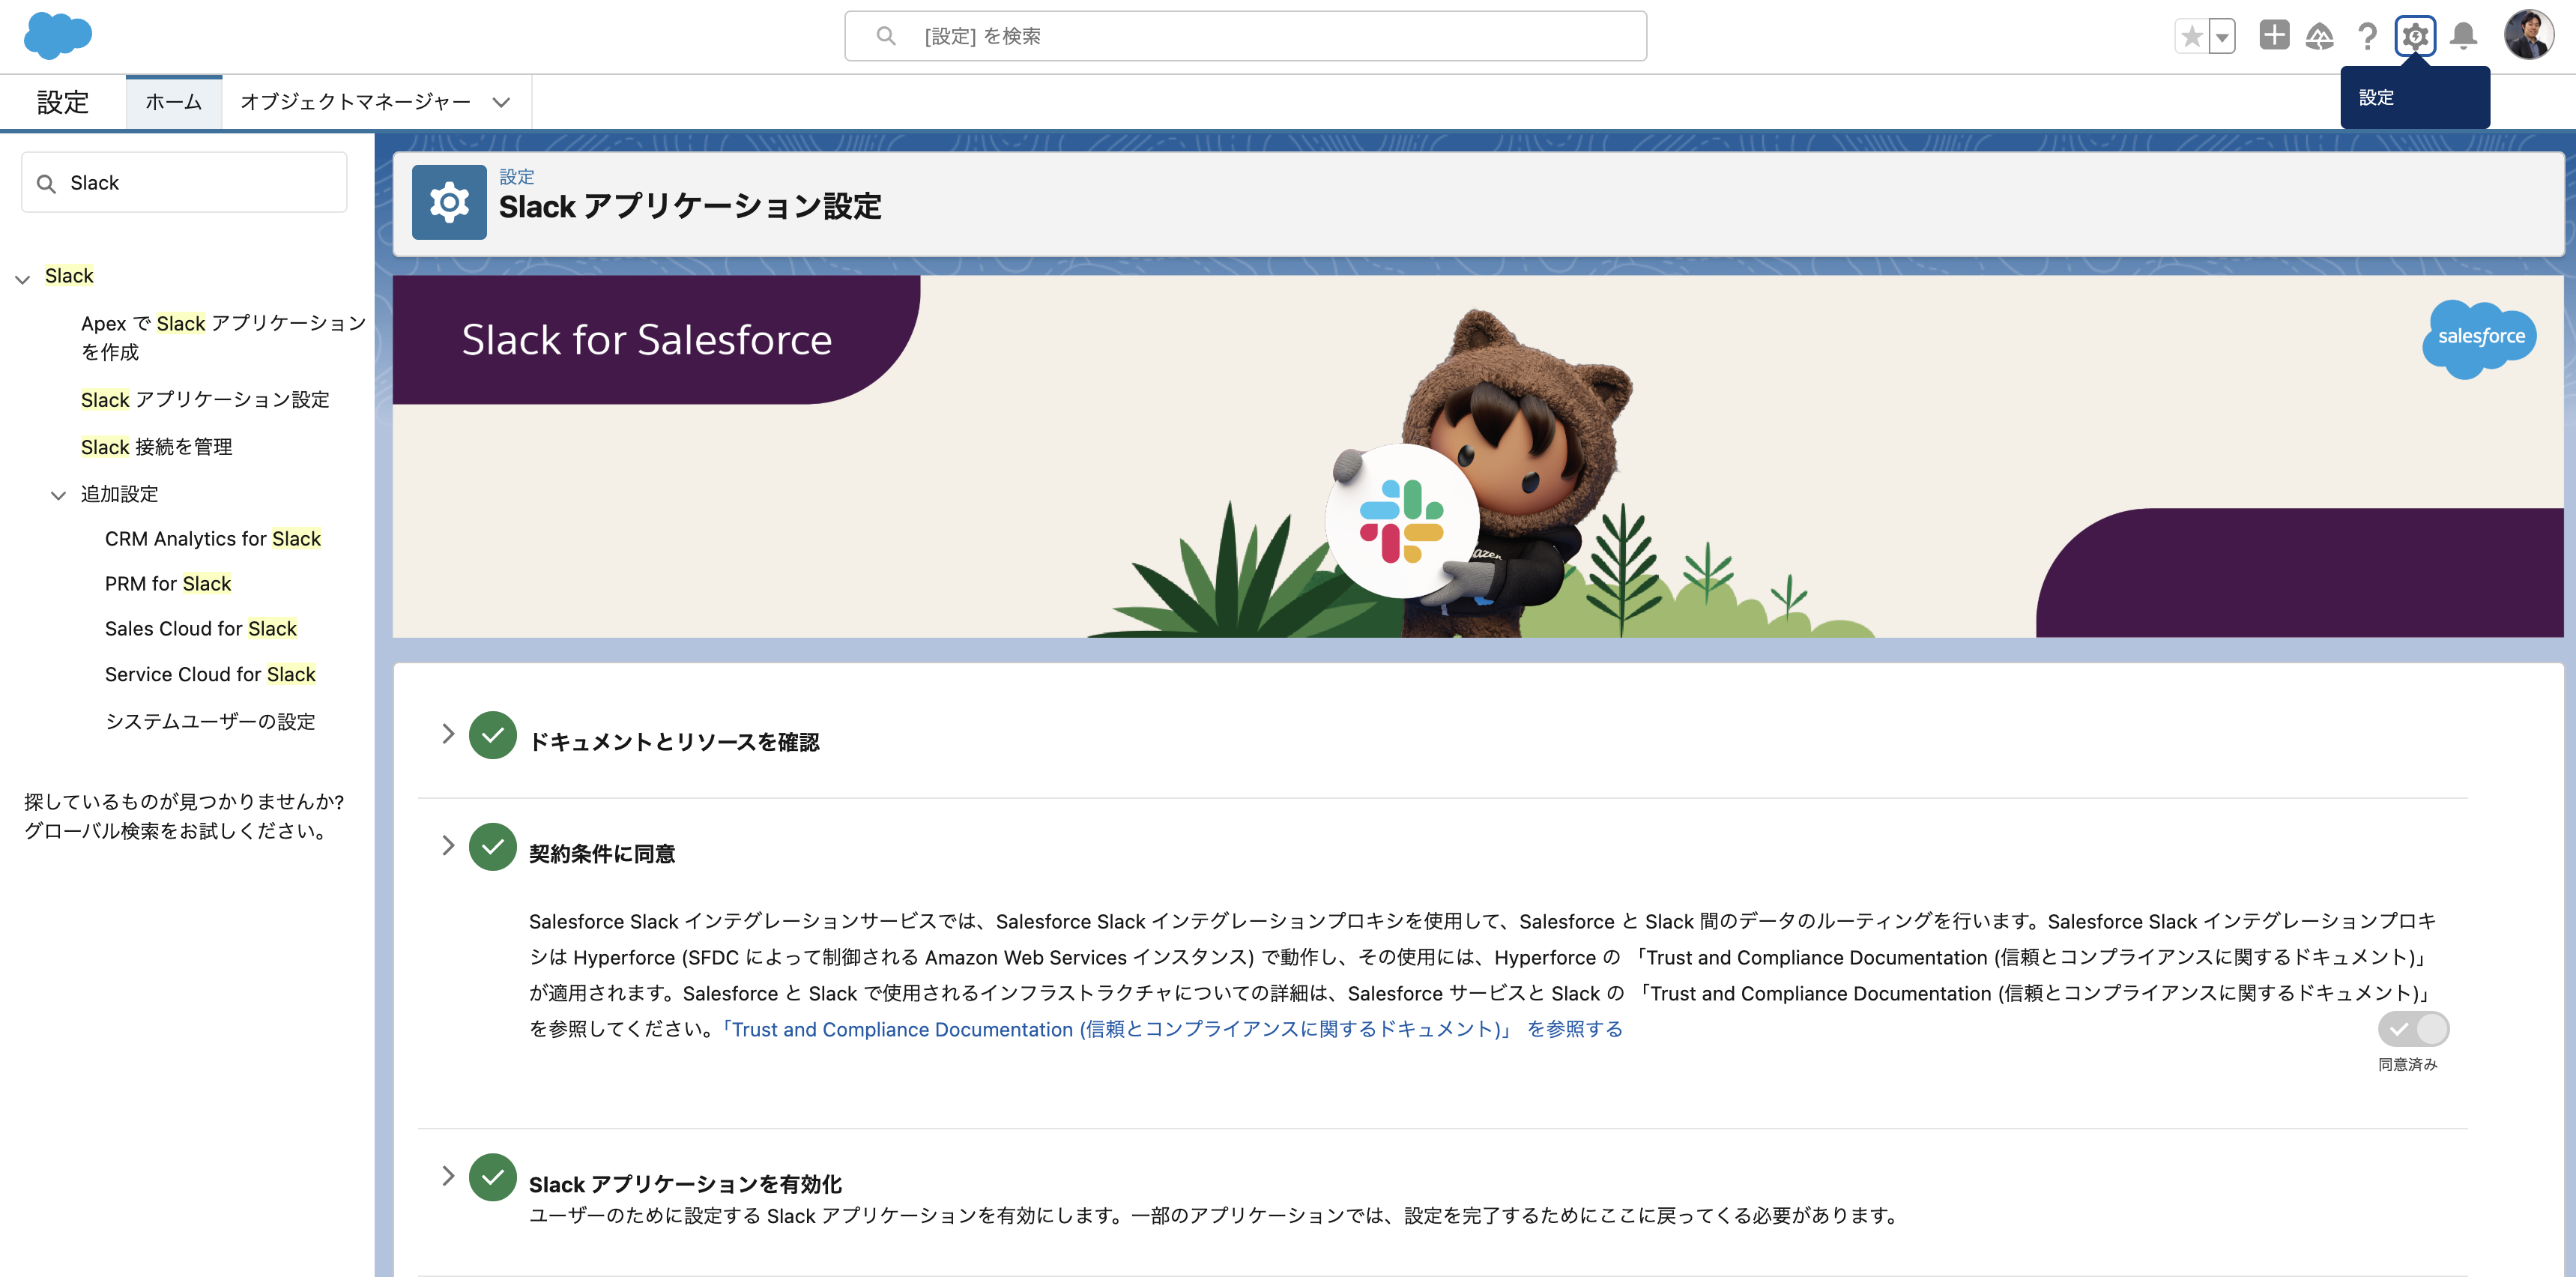This screenshot has height=1277, width=2576.
Task: Click the quick create plus icon
Action: click(2274, 36)
